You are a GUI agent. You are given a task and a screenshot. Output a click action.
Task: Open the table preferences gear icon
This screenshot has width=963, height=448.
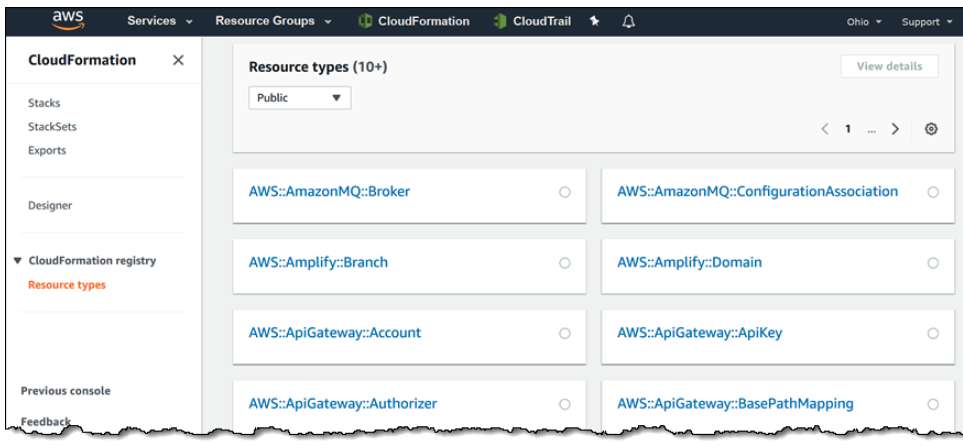pos(931,129)
